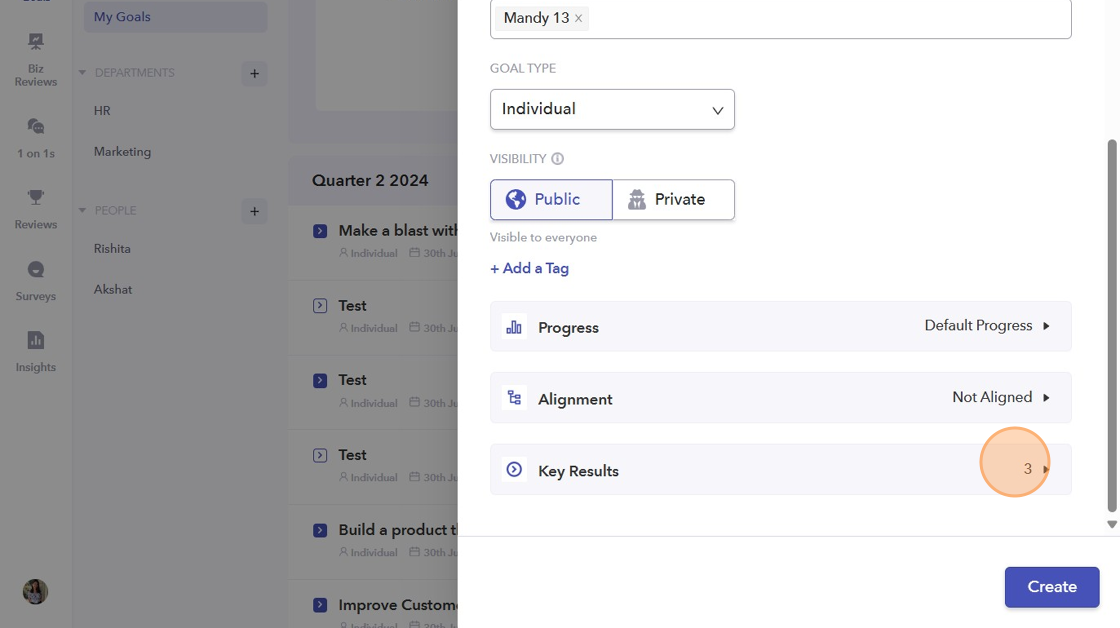Expand the Progress section

780,327
